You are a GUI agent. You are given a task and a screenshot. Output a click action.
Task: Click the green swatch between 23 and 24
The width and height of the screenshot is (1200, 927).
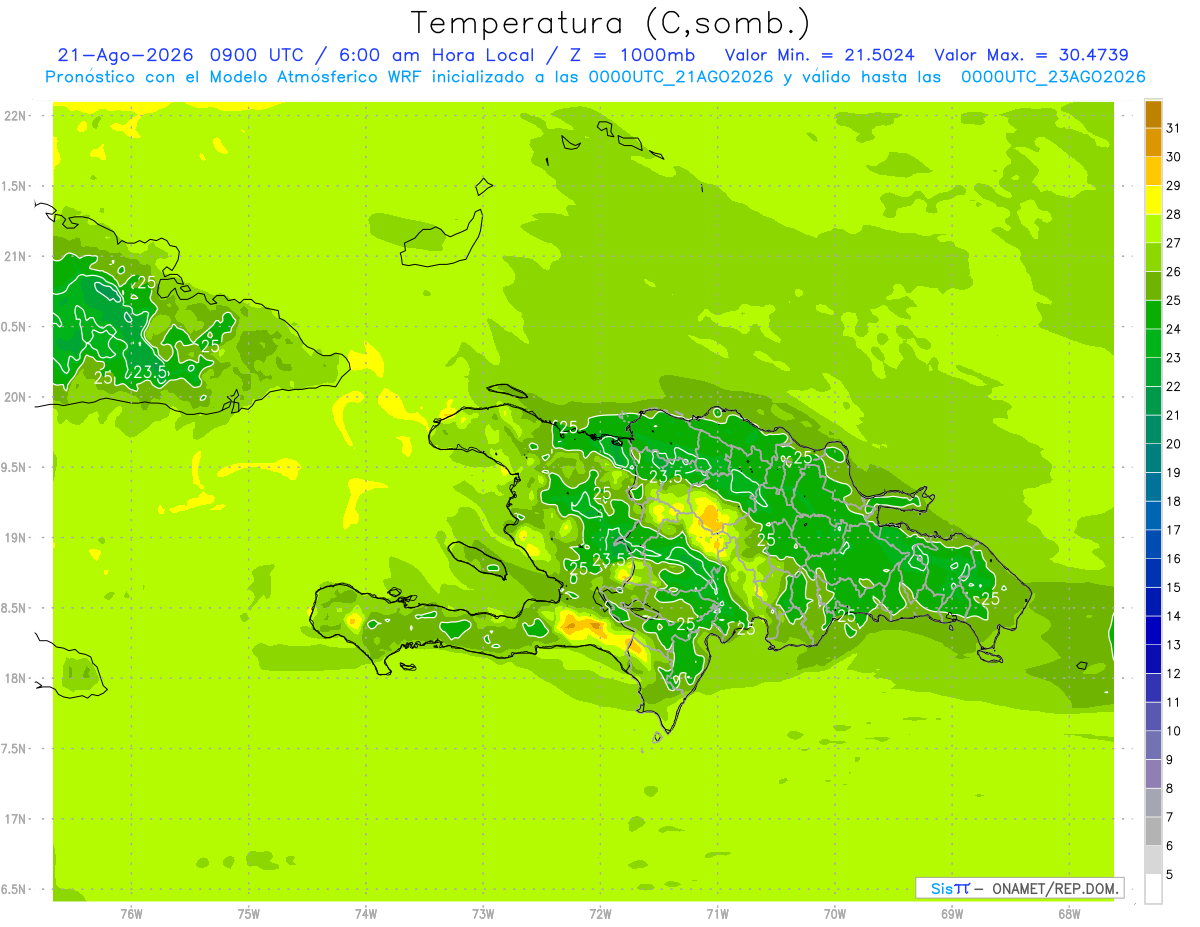1153,343
